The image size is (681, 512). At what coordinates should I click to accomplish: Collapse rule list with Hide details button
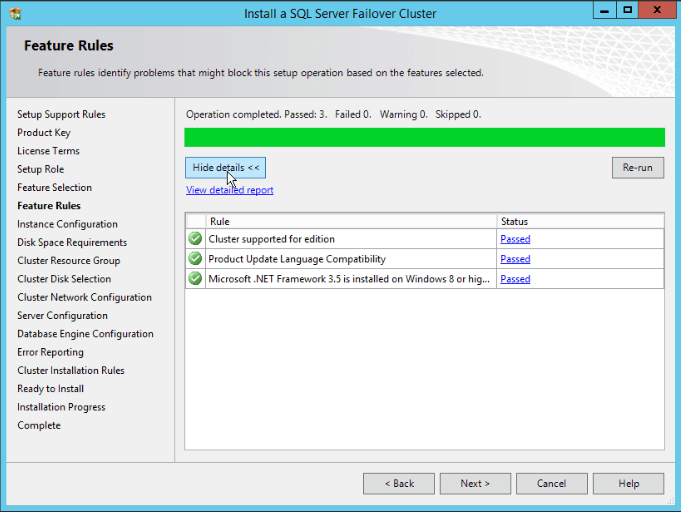225,168
